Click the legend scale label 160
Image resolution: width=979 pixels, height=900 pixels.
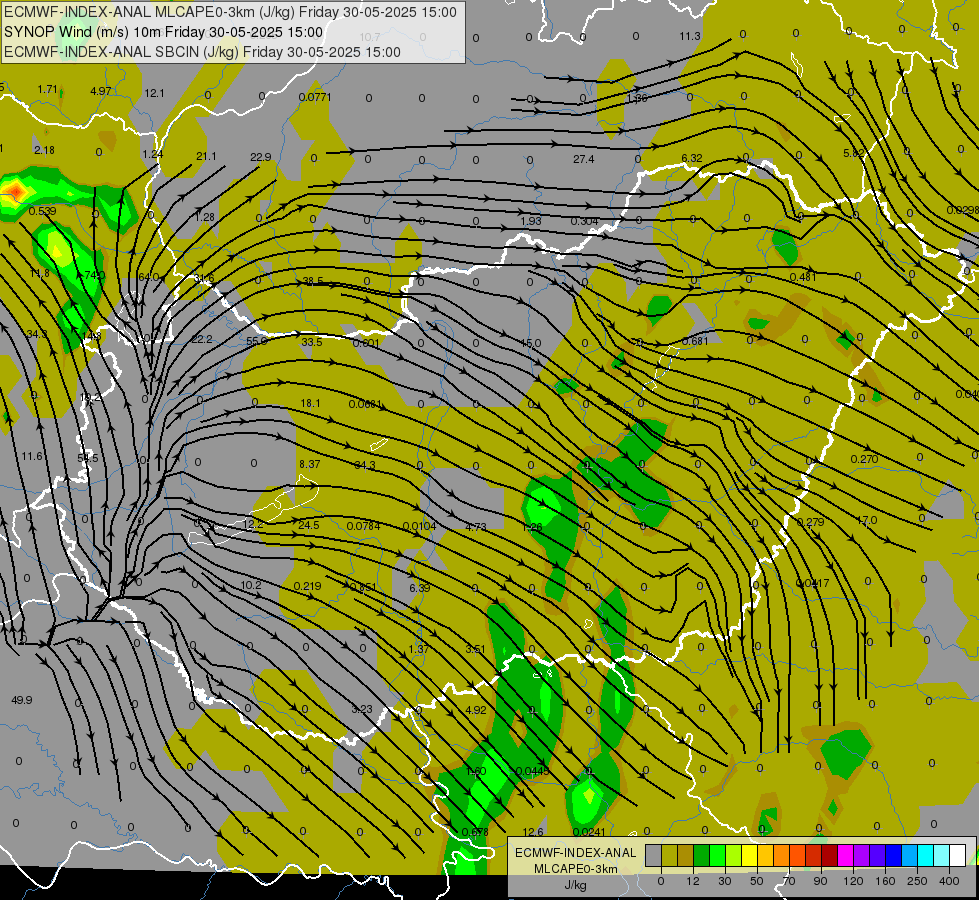pos(885,881)
